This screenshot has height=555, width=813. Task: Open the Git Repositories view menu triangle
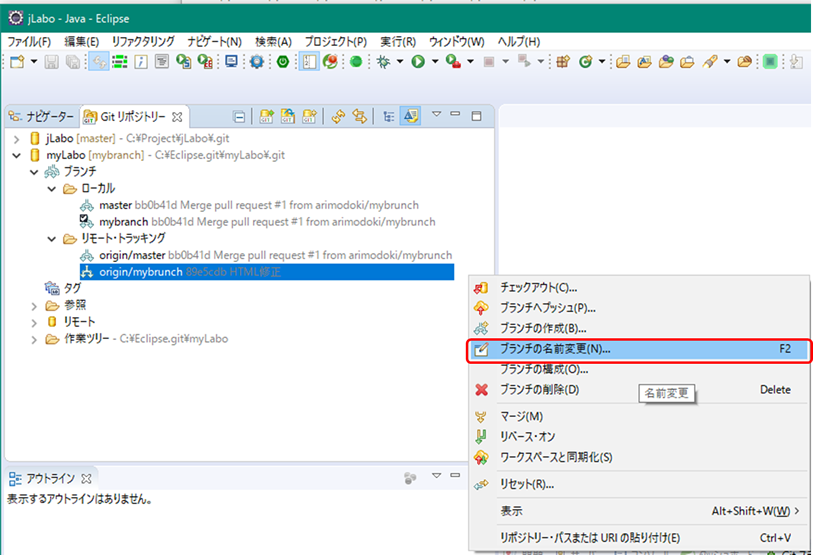(x=437, y=114)
